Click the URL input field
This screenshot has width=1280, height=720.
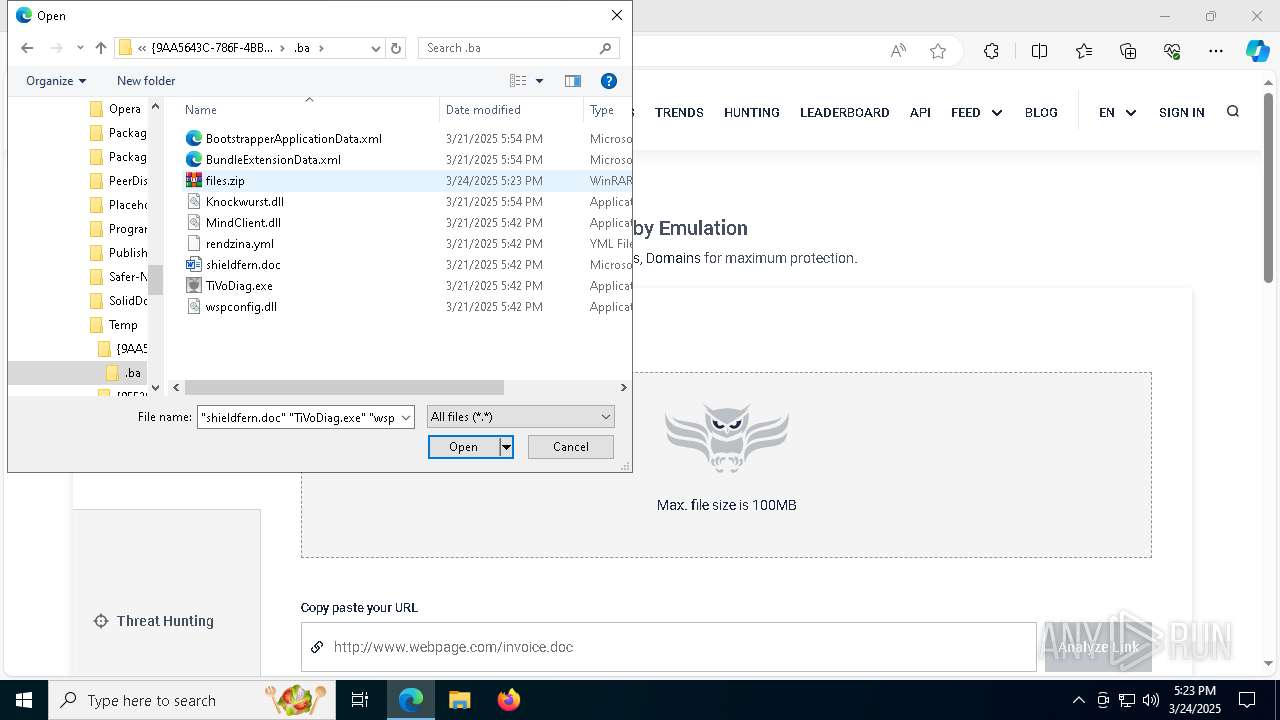668,647
